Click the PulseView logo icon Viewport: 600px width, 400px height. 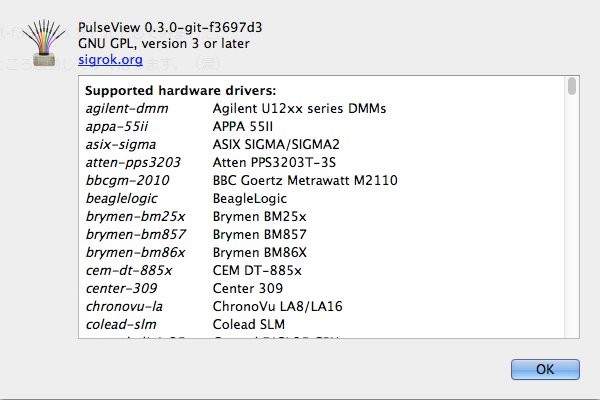click(42, 41)
